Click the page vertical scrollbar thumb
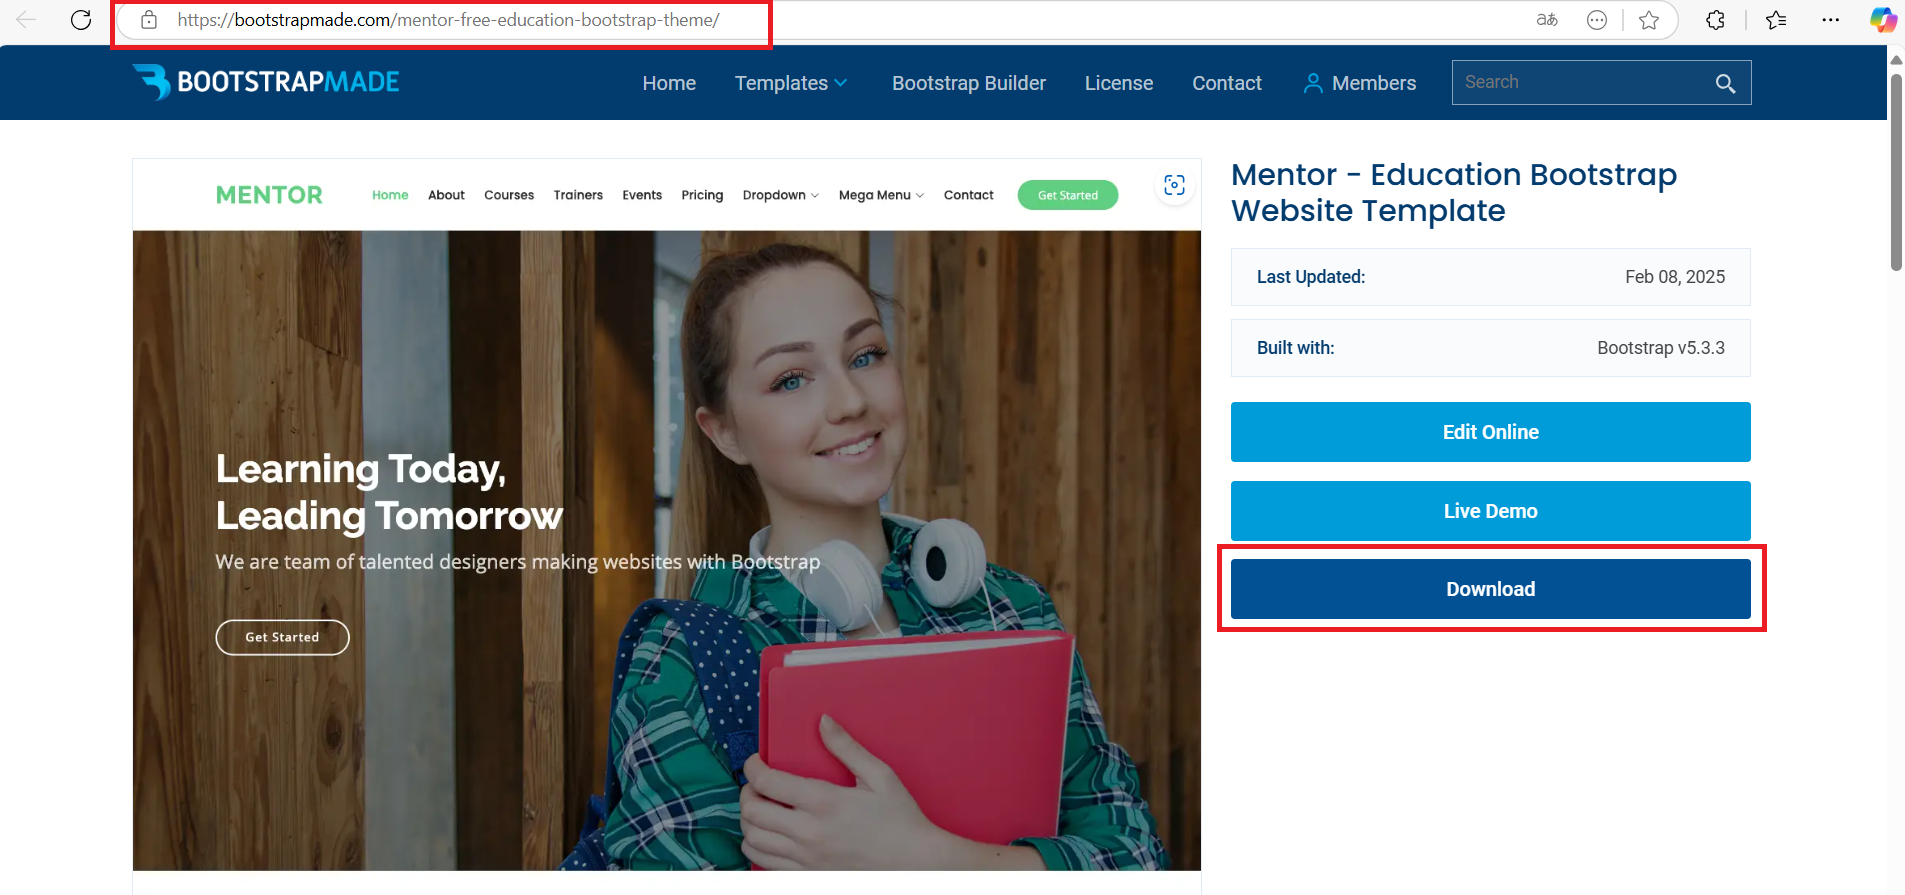This screenshot has width=1905, height=895. point(1895,170)
